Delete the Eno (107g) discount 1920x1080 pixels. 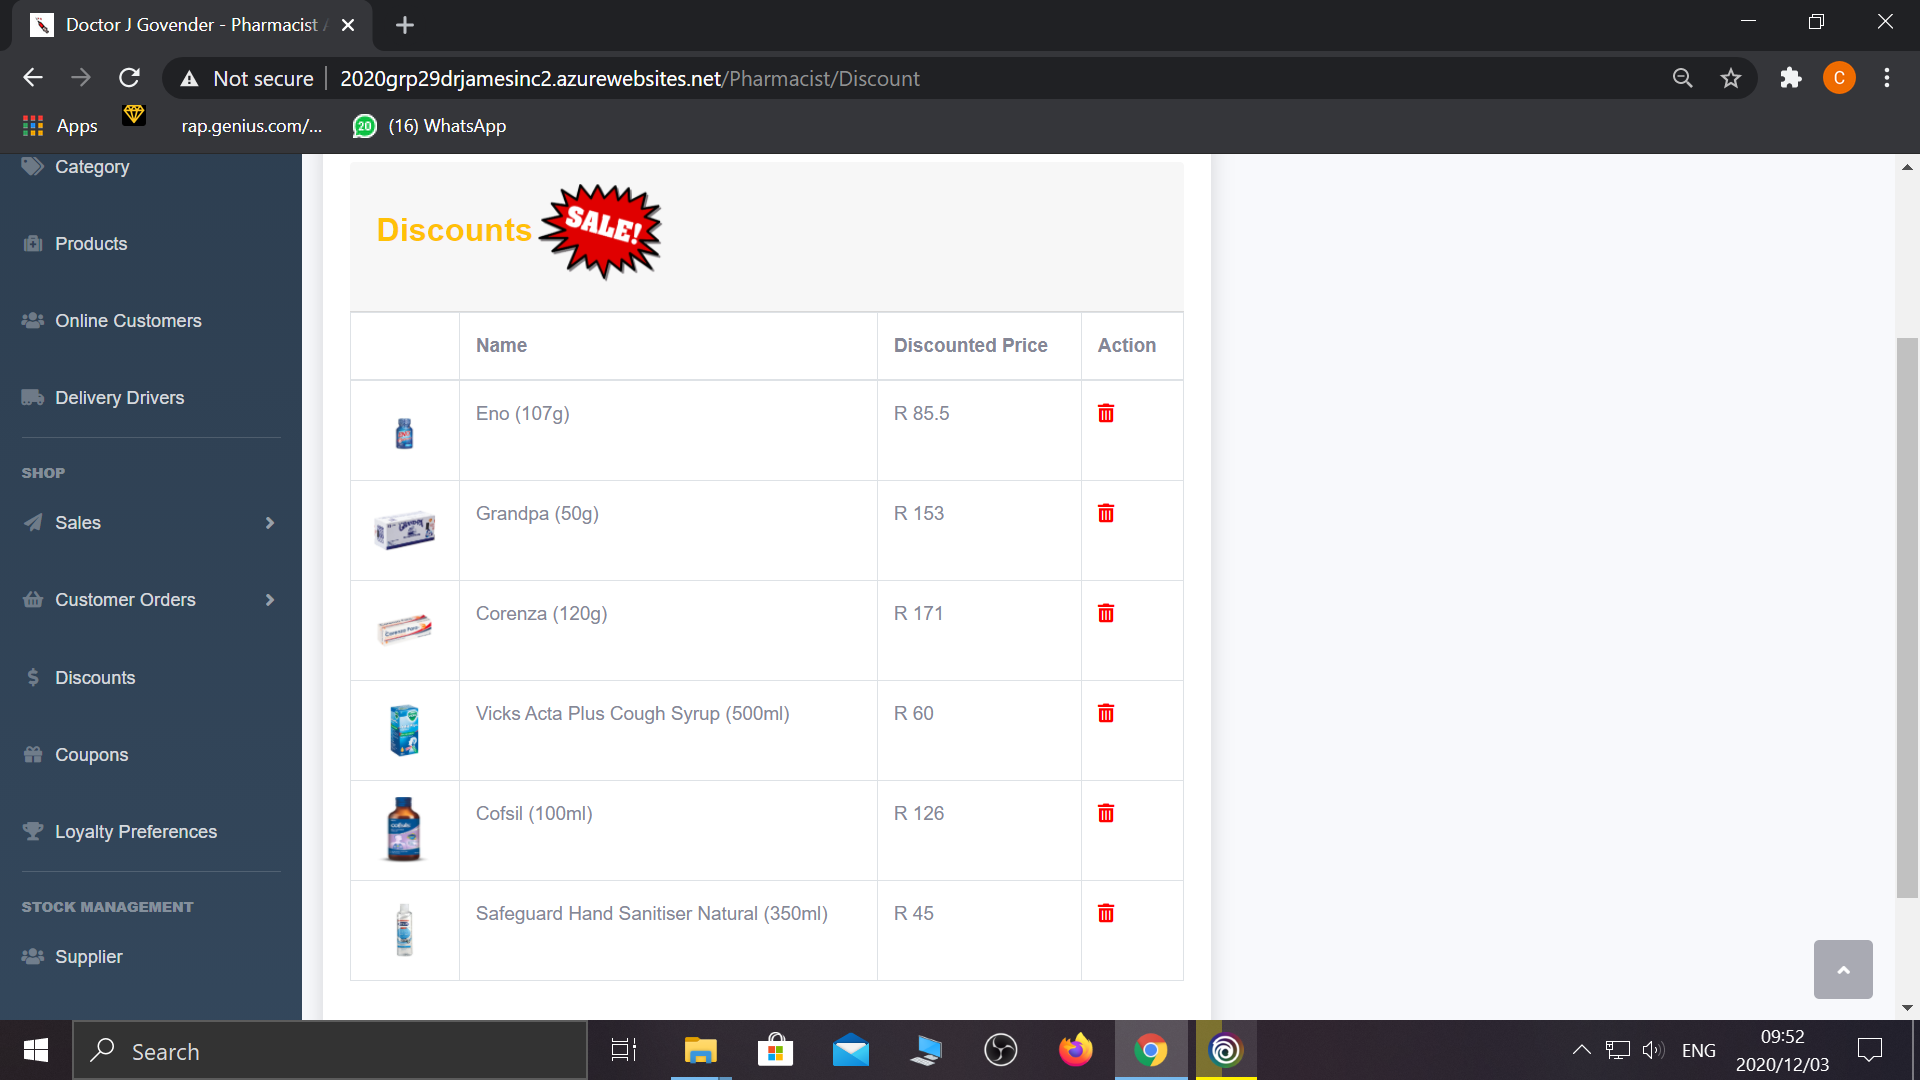coord(1105,413)
